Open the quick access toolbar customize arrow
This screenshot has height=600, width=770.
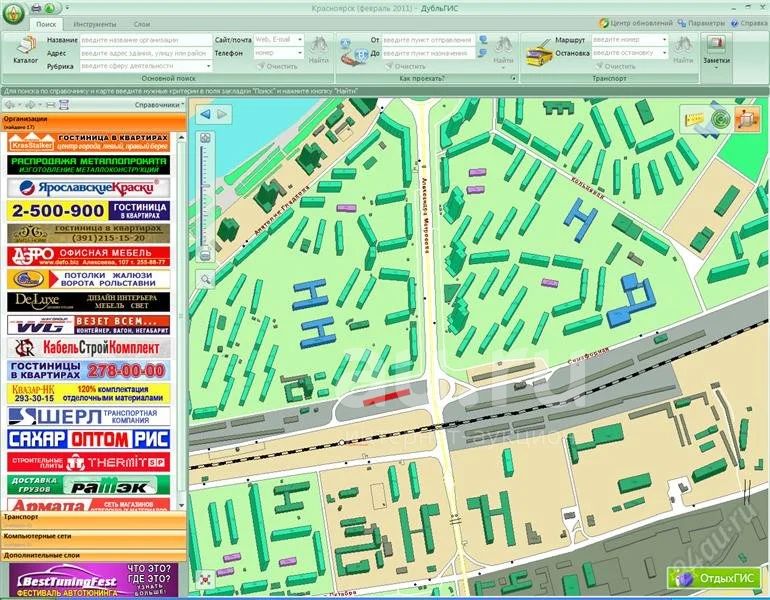[x=67, y=8]
